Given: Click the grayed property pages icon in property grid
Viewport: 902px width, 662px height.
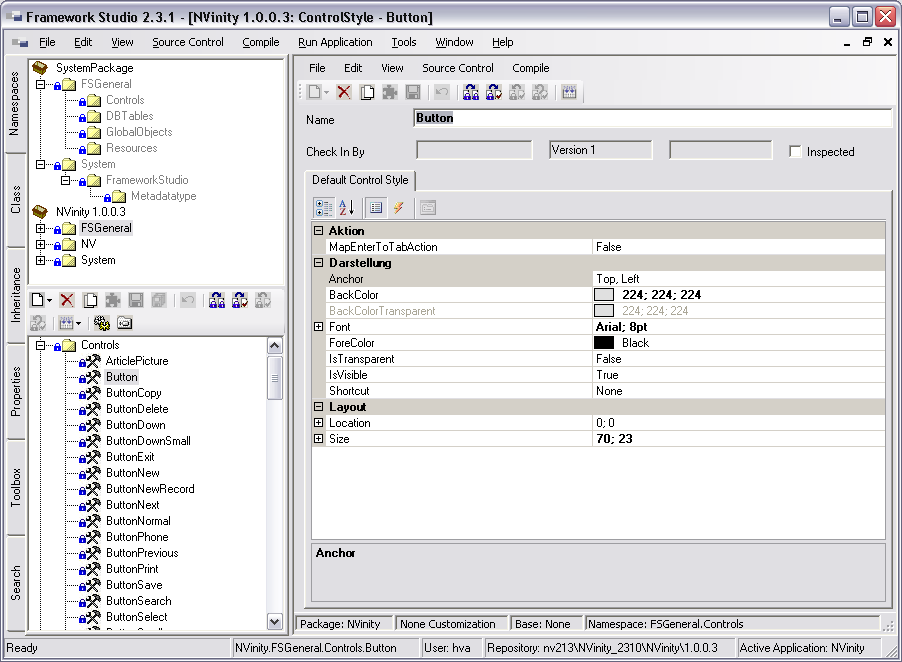Looking at the screenshot, I should coord(427,208).
